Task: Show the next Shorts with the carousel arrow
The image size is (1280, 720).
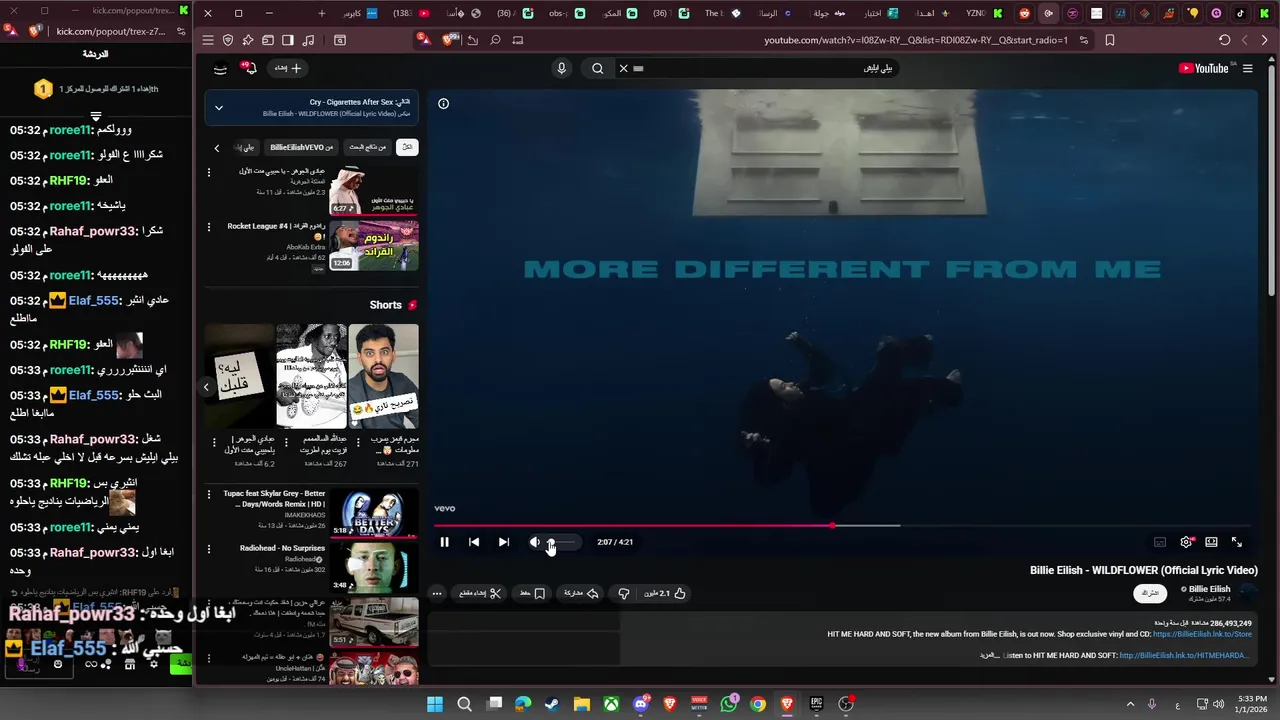Action: (206, 387)
